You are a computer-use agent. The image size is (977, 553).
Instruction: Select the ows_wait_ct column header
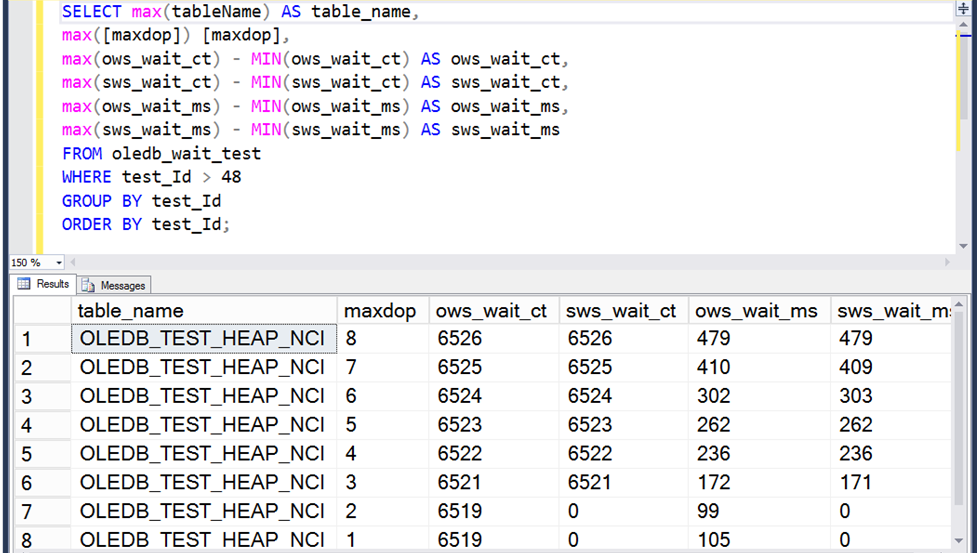pos(493,310)
